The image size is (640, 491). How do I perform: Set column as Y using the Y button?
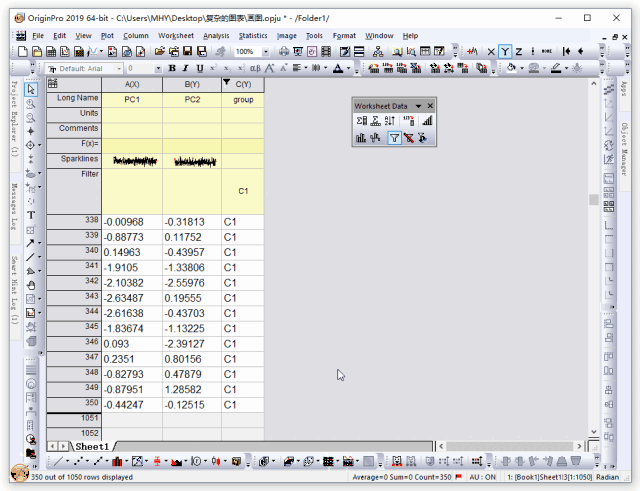click(x=505, y=51)
